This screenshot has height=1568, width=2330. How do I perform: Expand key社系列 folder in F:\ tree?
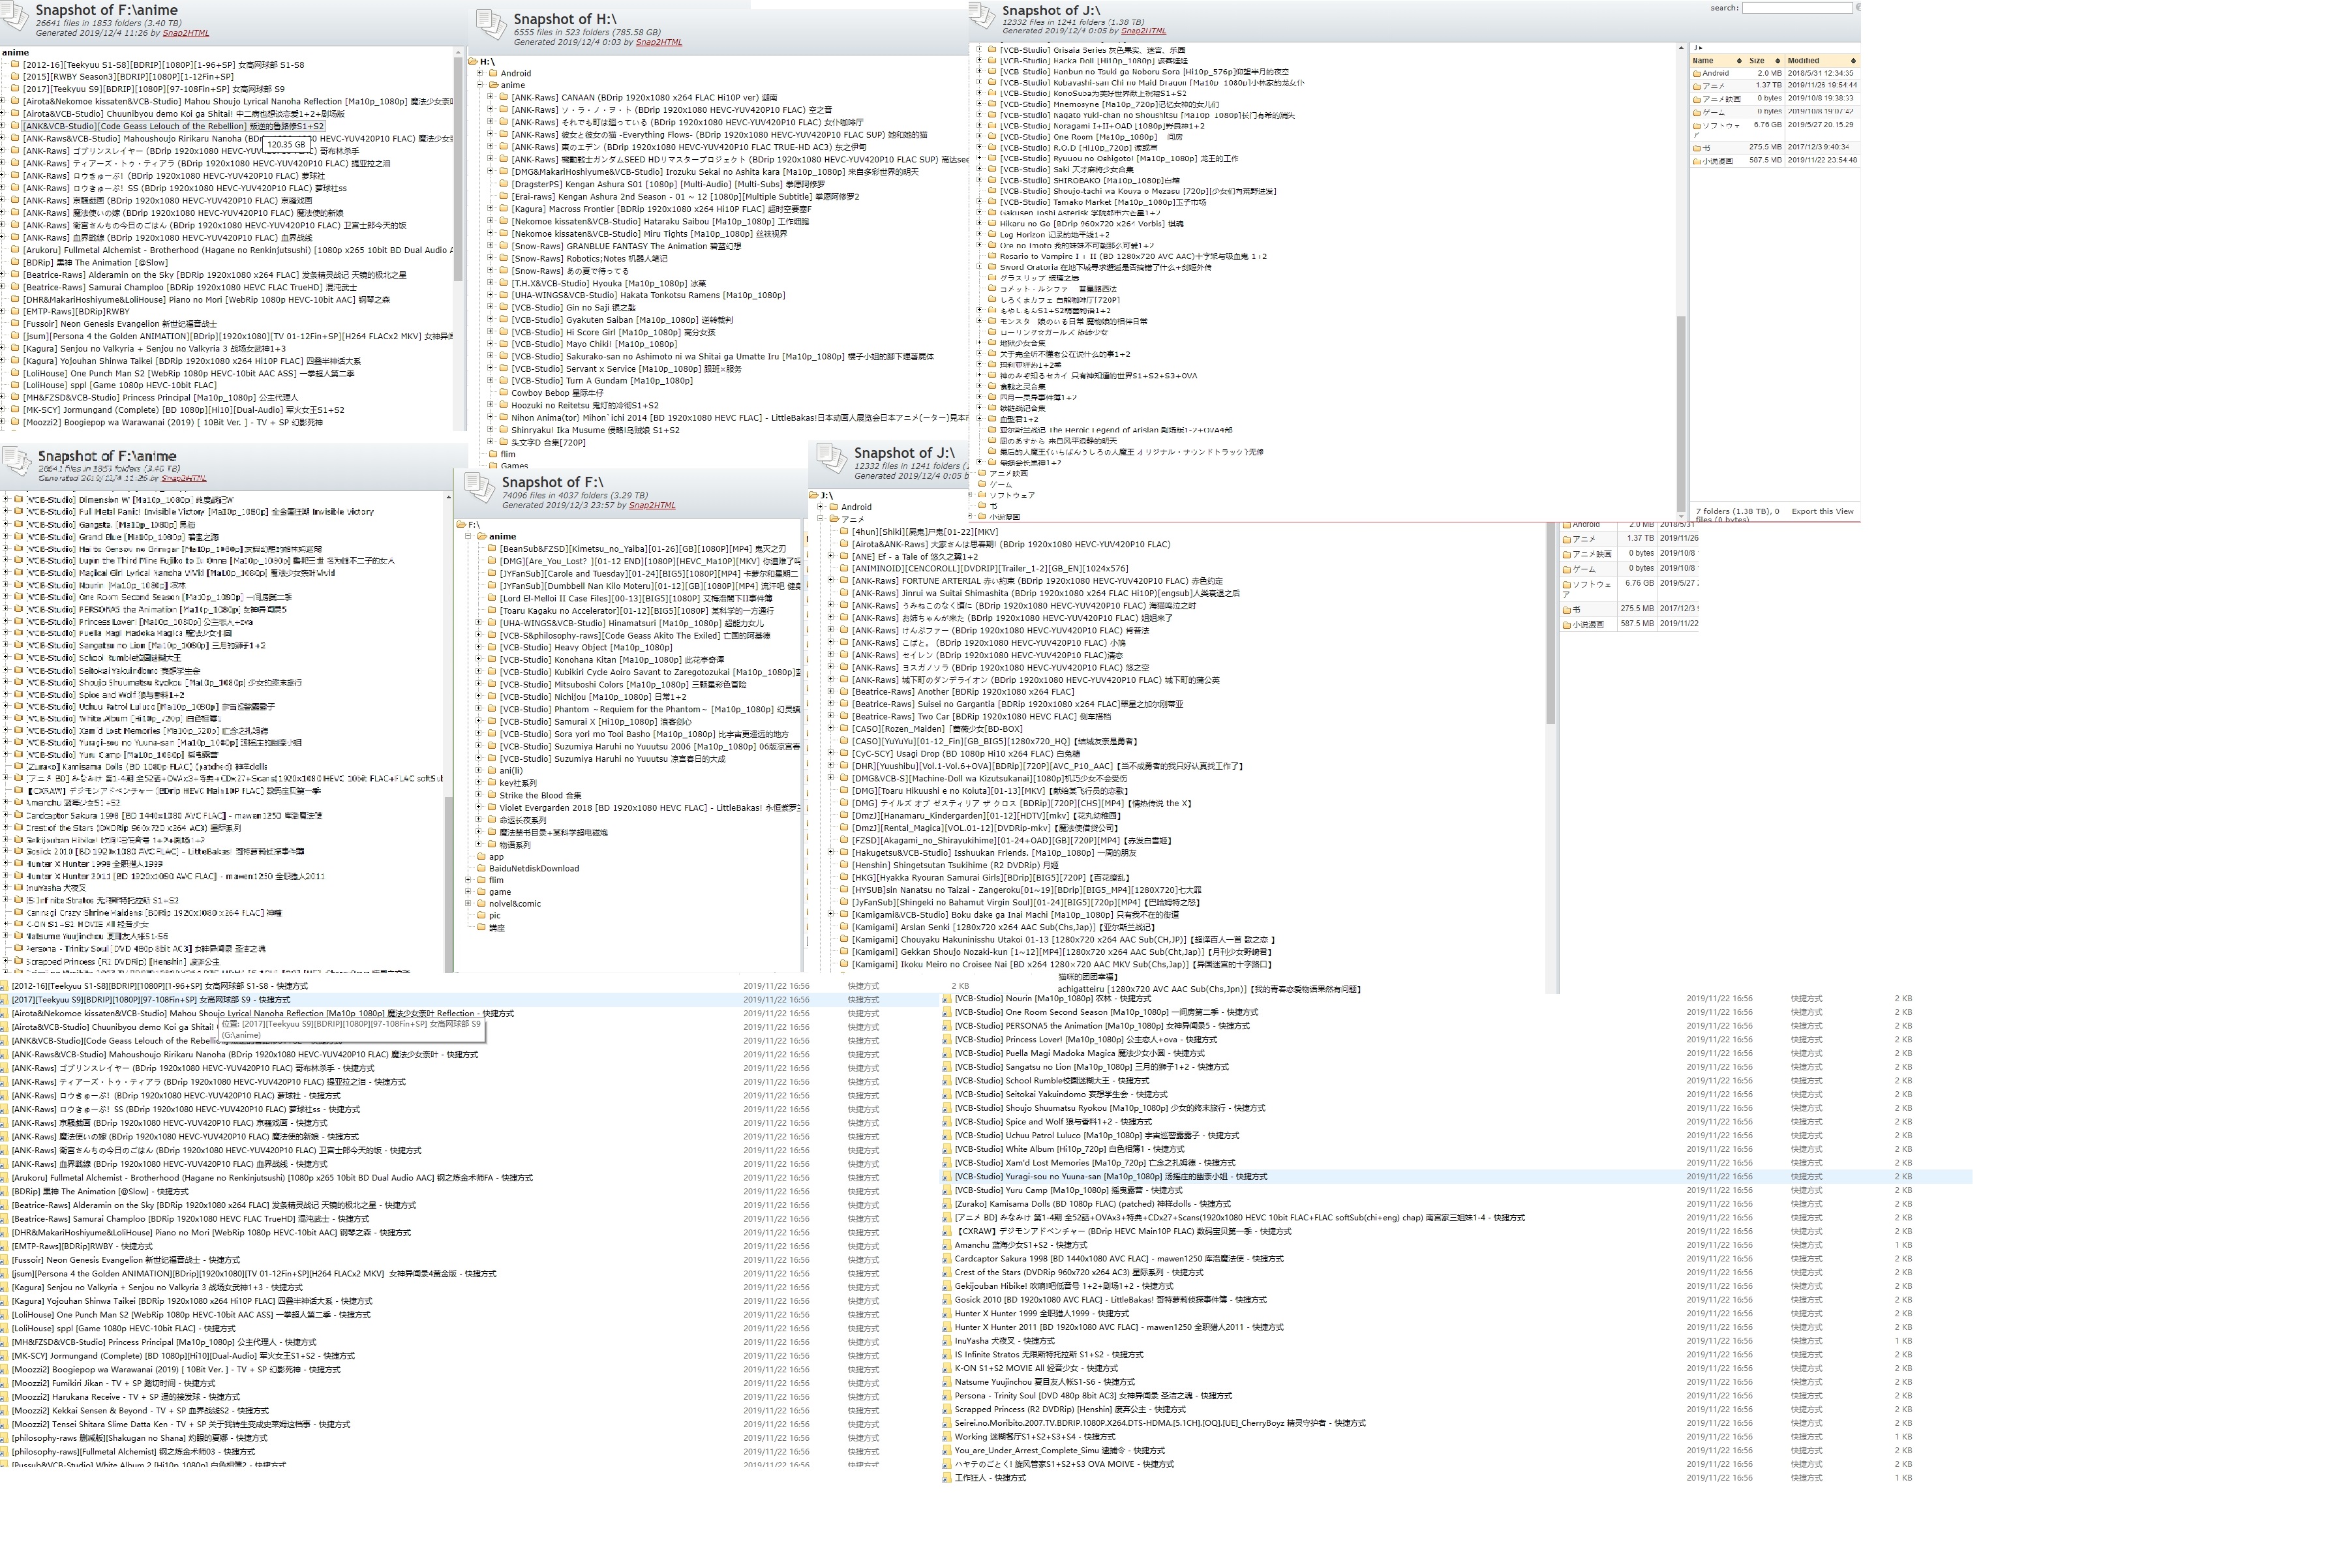pyautogui.click(x=479, y=783)
